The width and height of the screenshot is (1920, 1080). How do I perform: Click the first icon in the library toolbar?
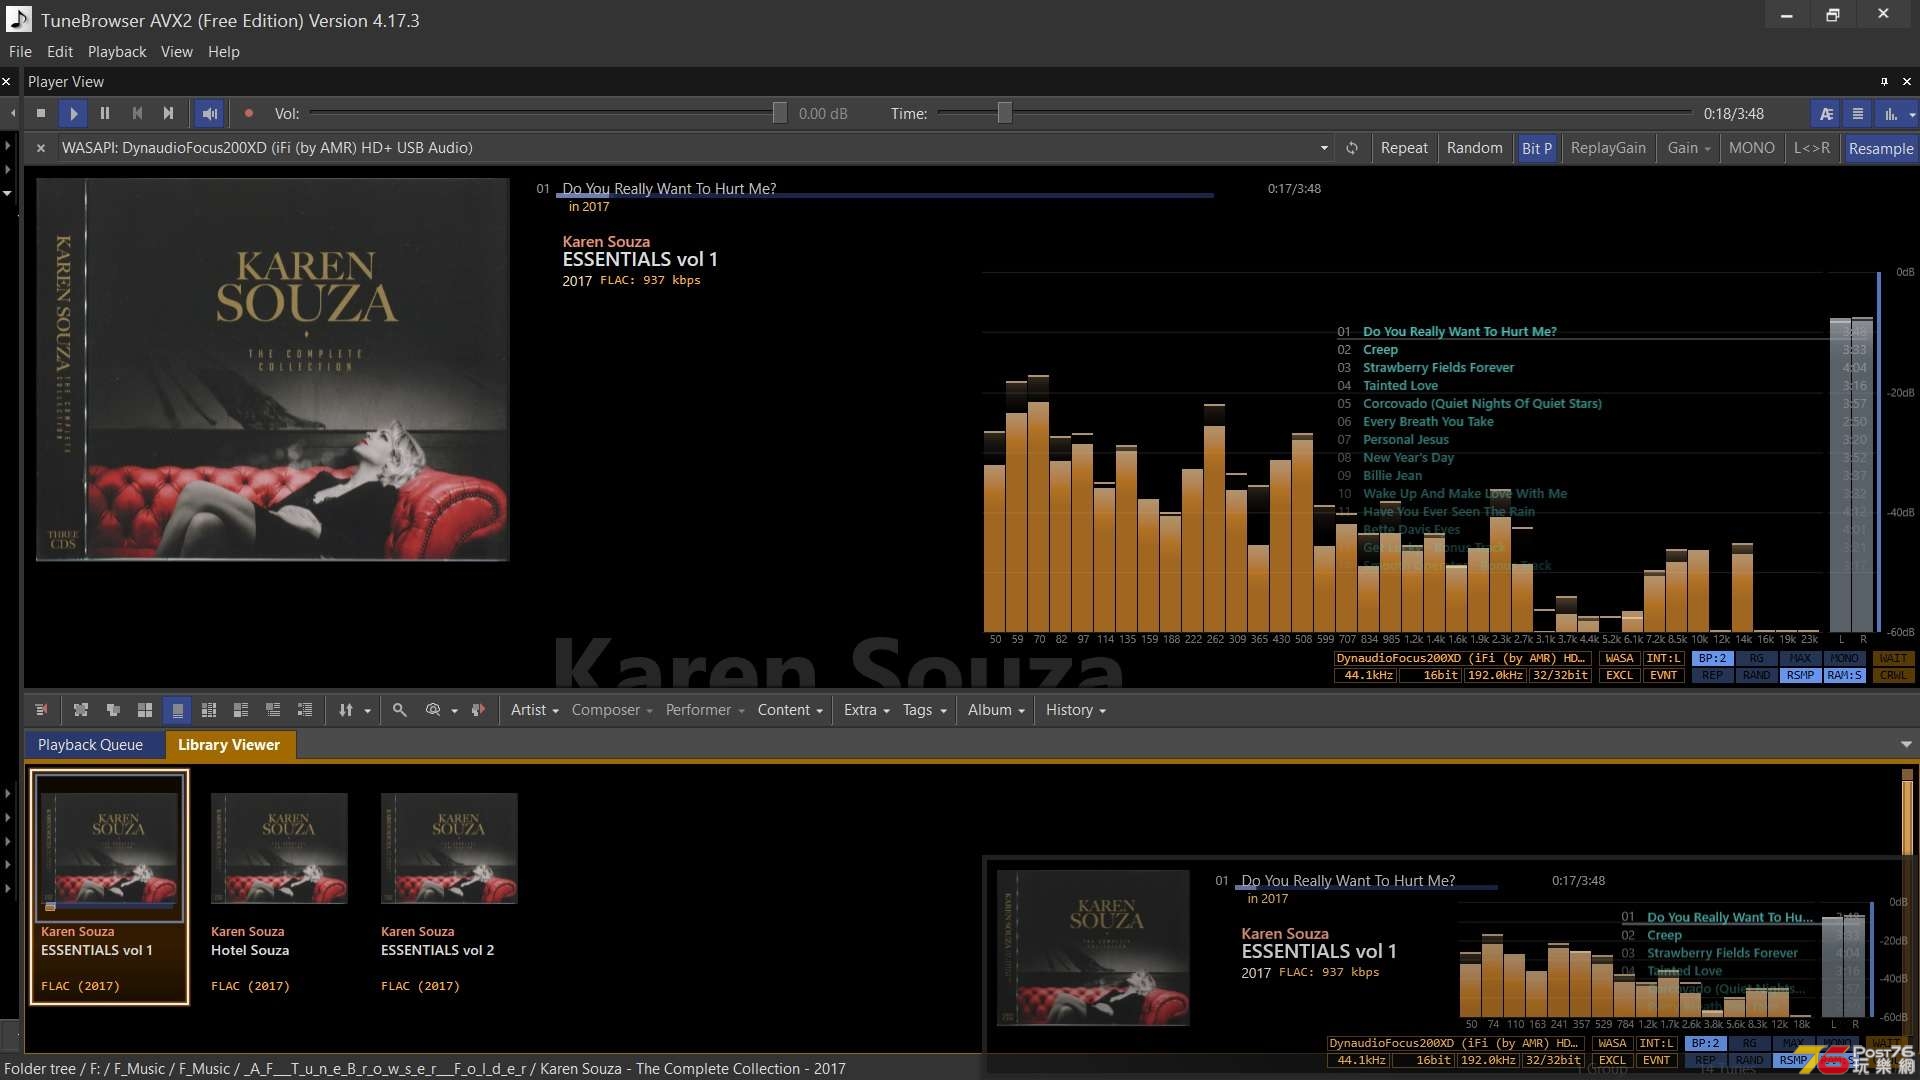41,710
